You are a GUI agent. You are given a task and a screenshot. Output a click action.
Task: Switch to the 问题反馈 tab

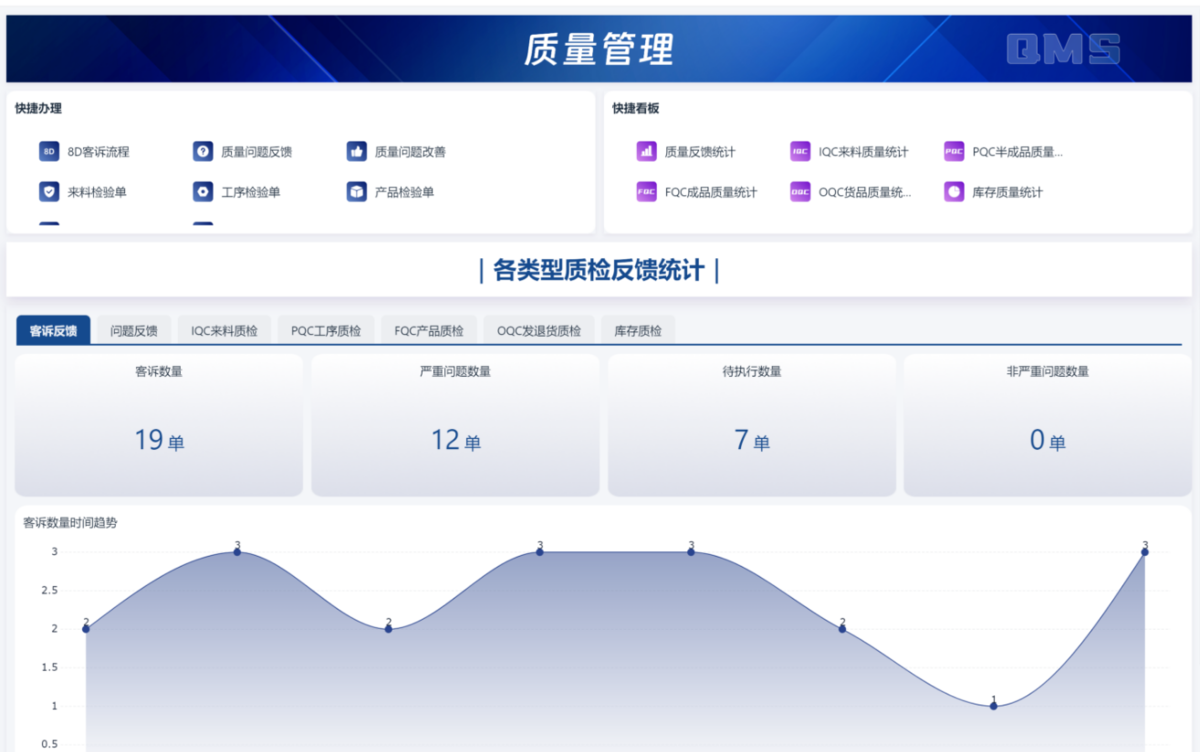click(x=134, y=331)
